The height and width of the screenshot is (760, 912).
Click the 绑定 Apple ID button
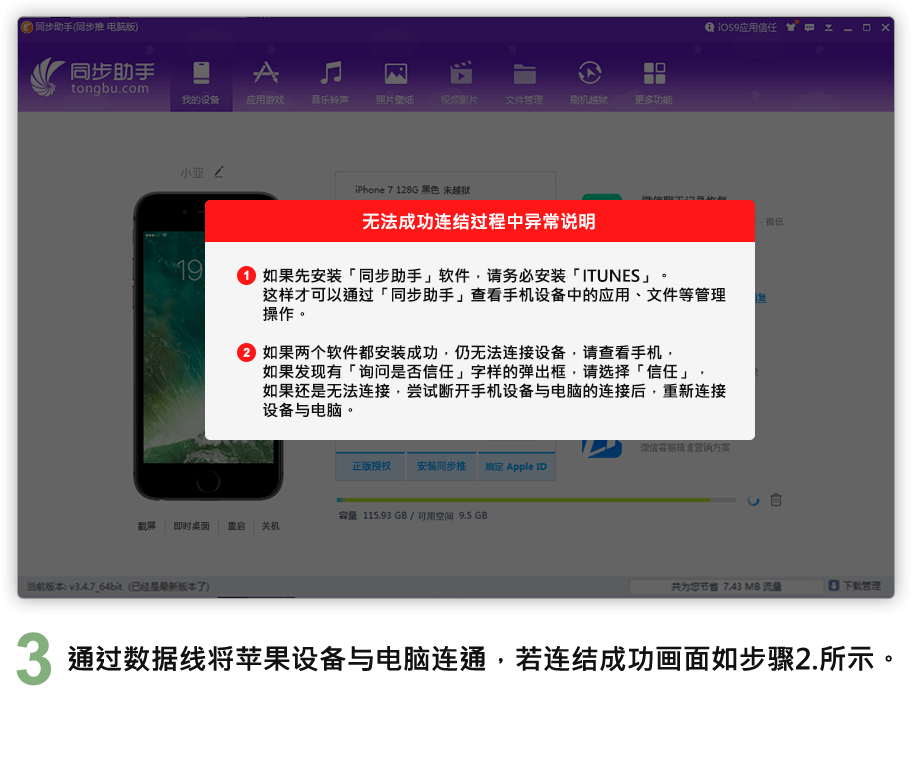pos(516,467)
